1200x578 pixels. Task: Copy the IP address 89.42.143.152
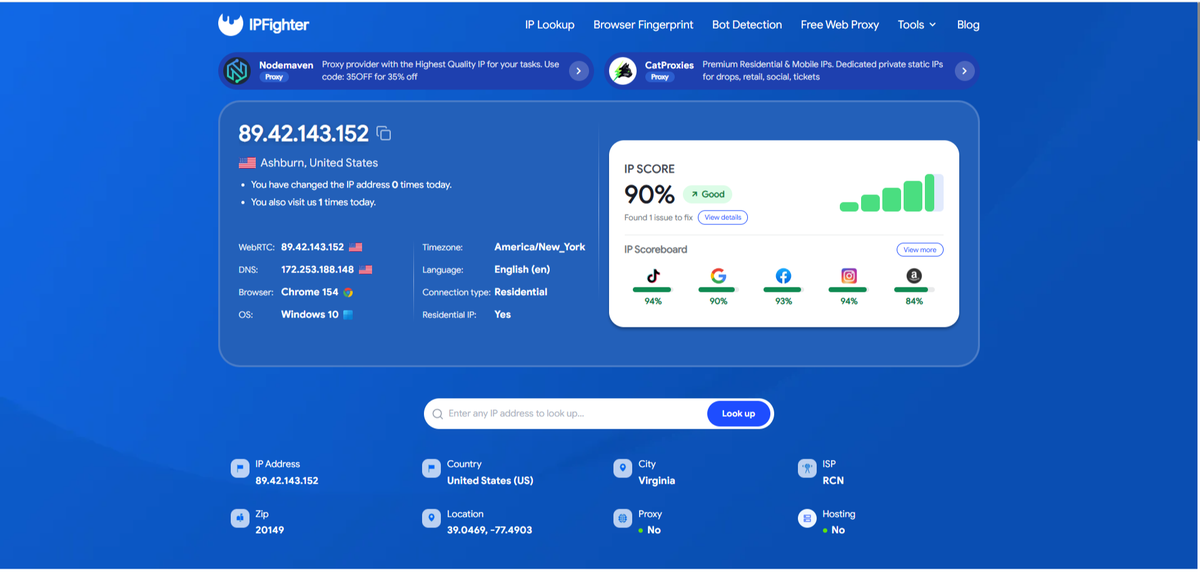click(384, 134)
